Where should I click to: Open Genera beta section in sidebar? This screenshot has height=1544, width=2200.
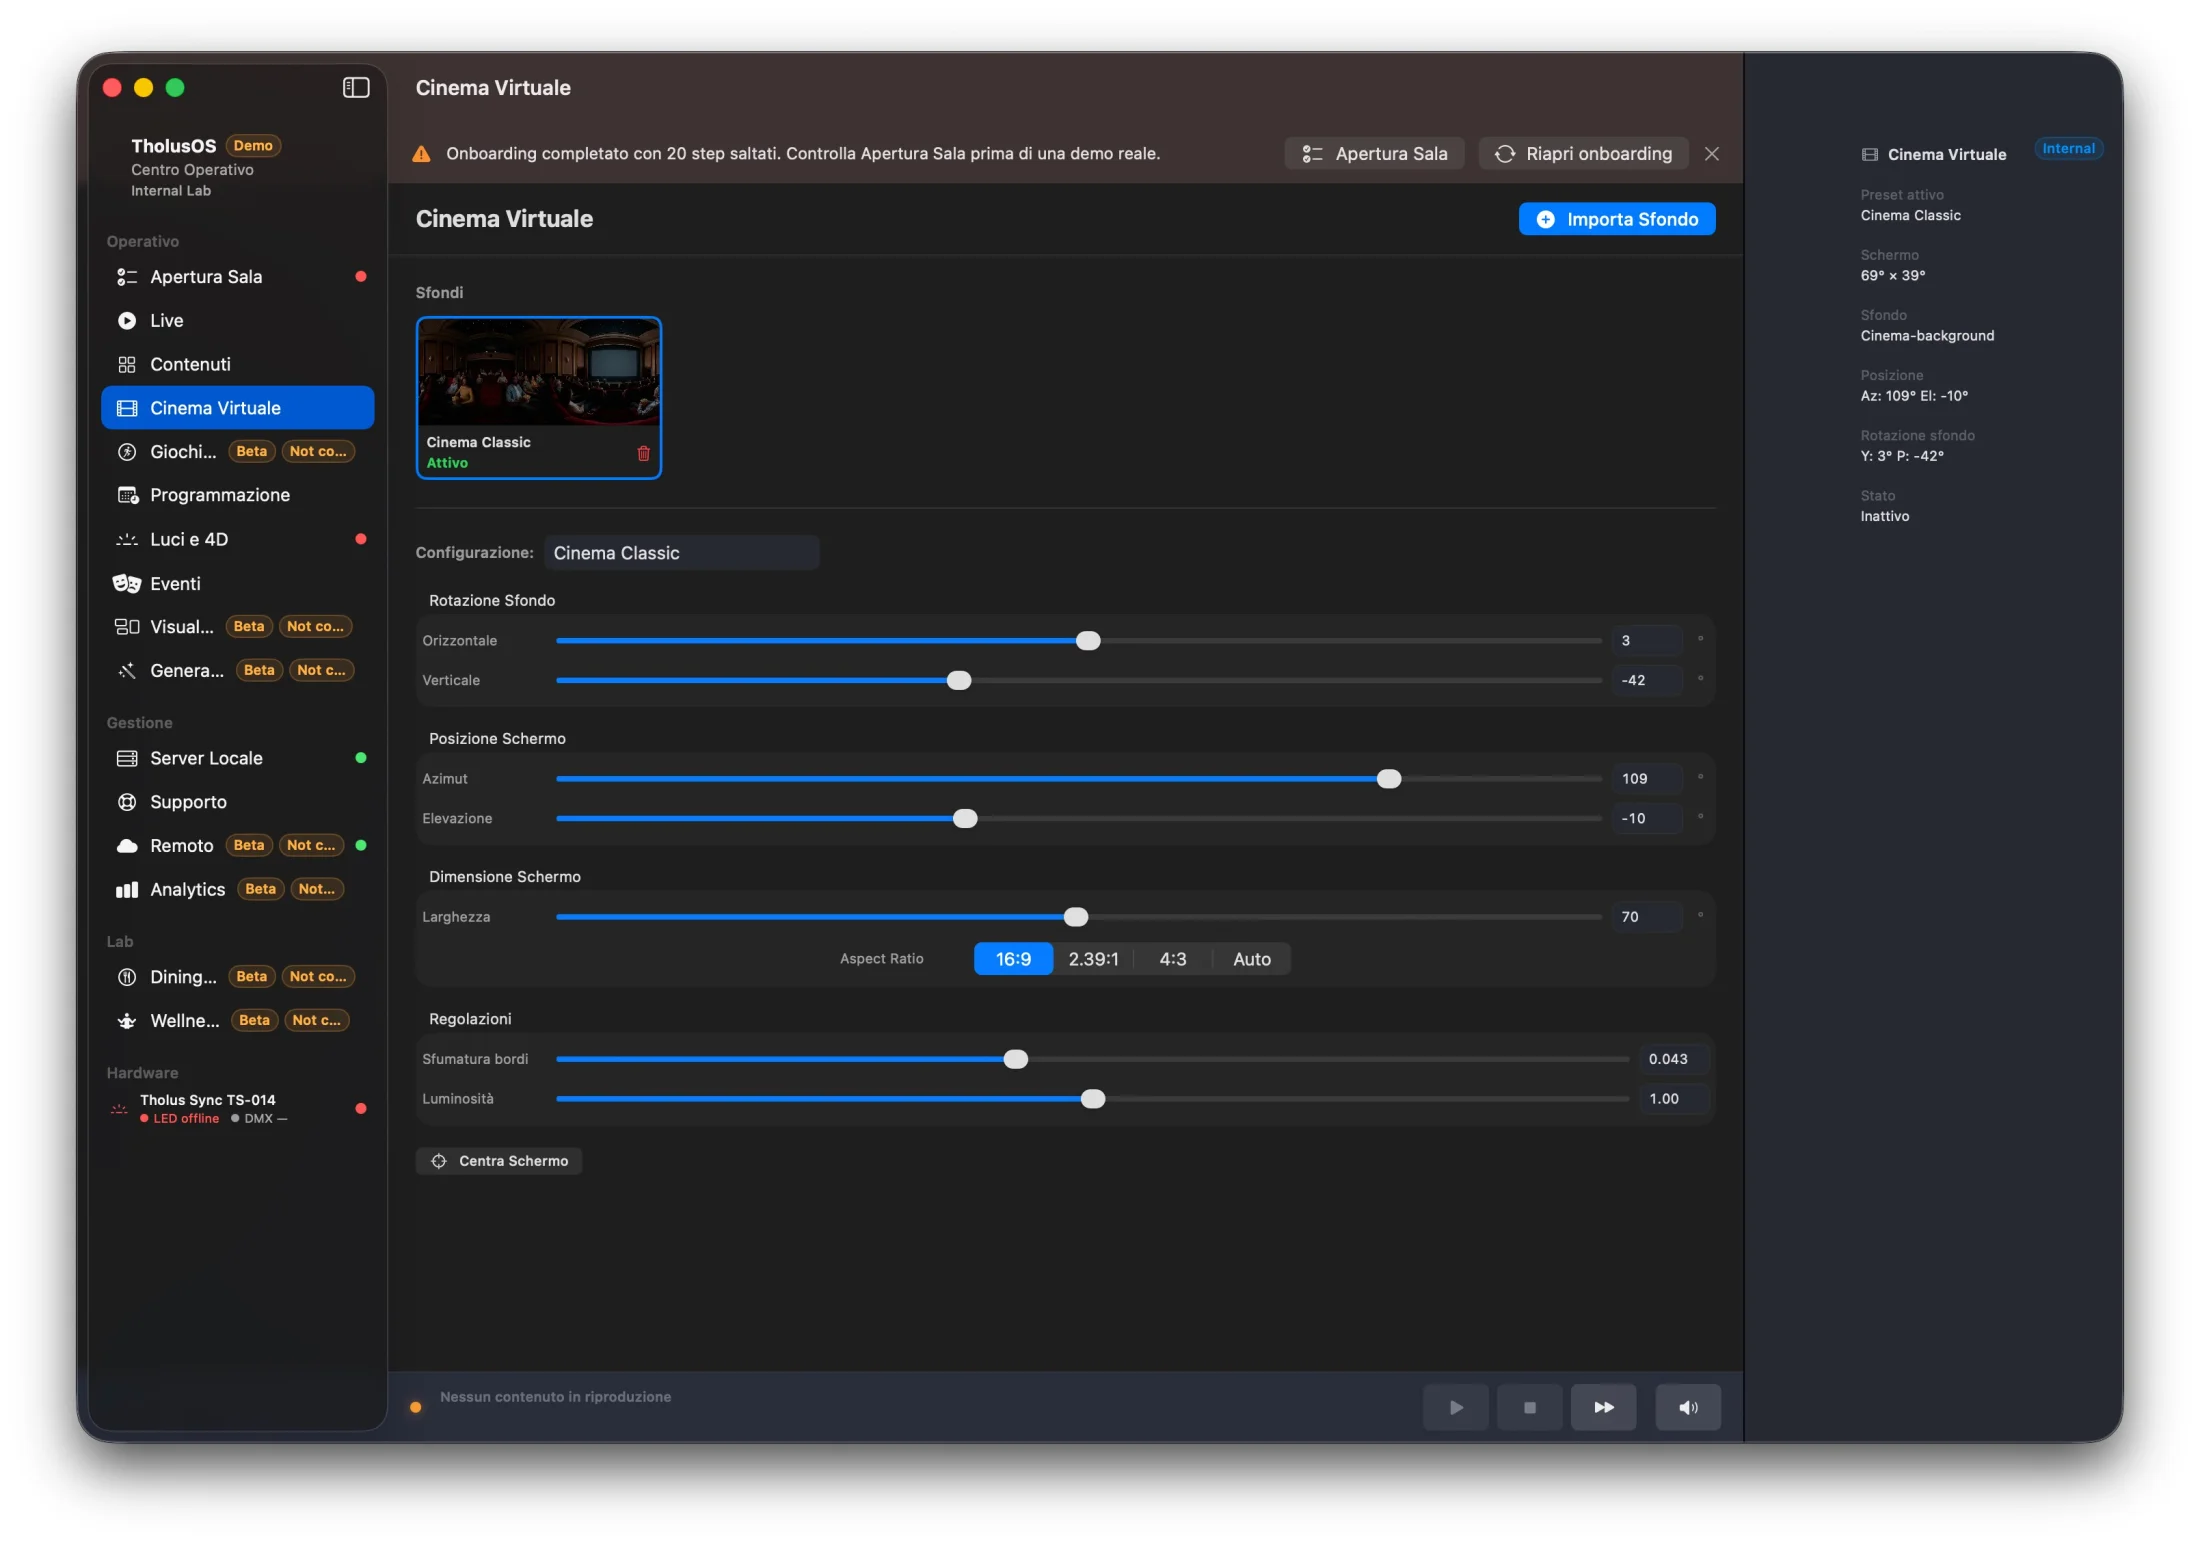[238, 671]
